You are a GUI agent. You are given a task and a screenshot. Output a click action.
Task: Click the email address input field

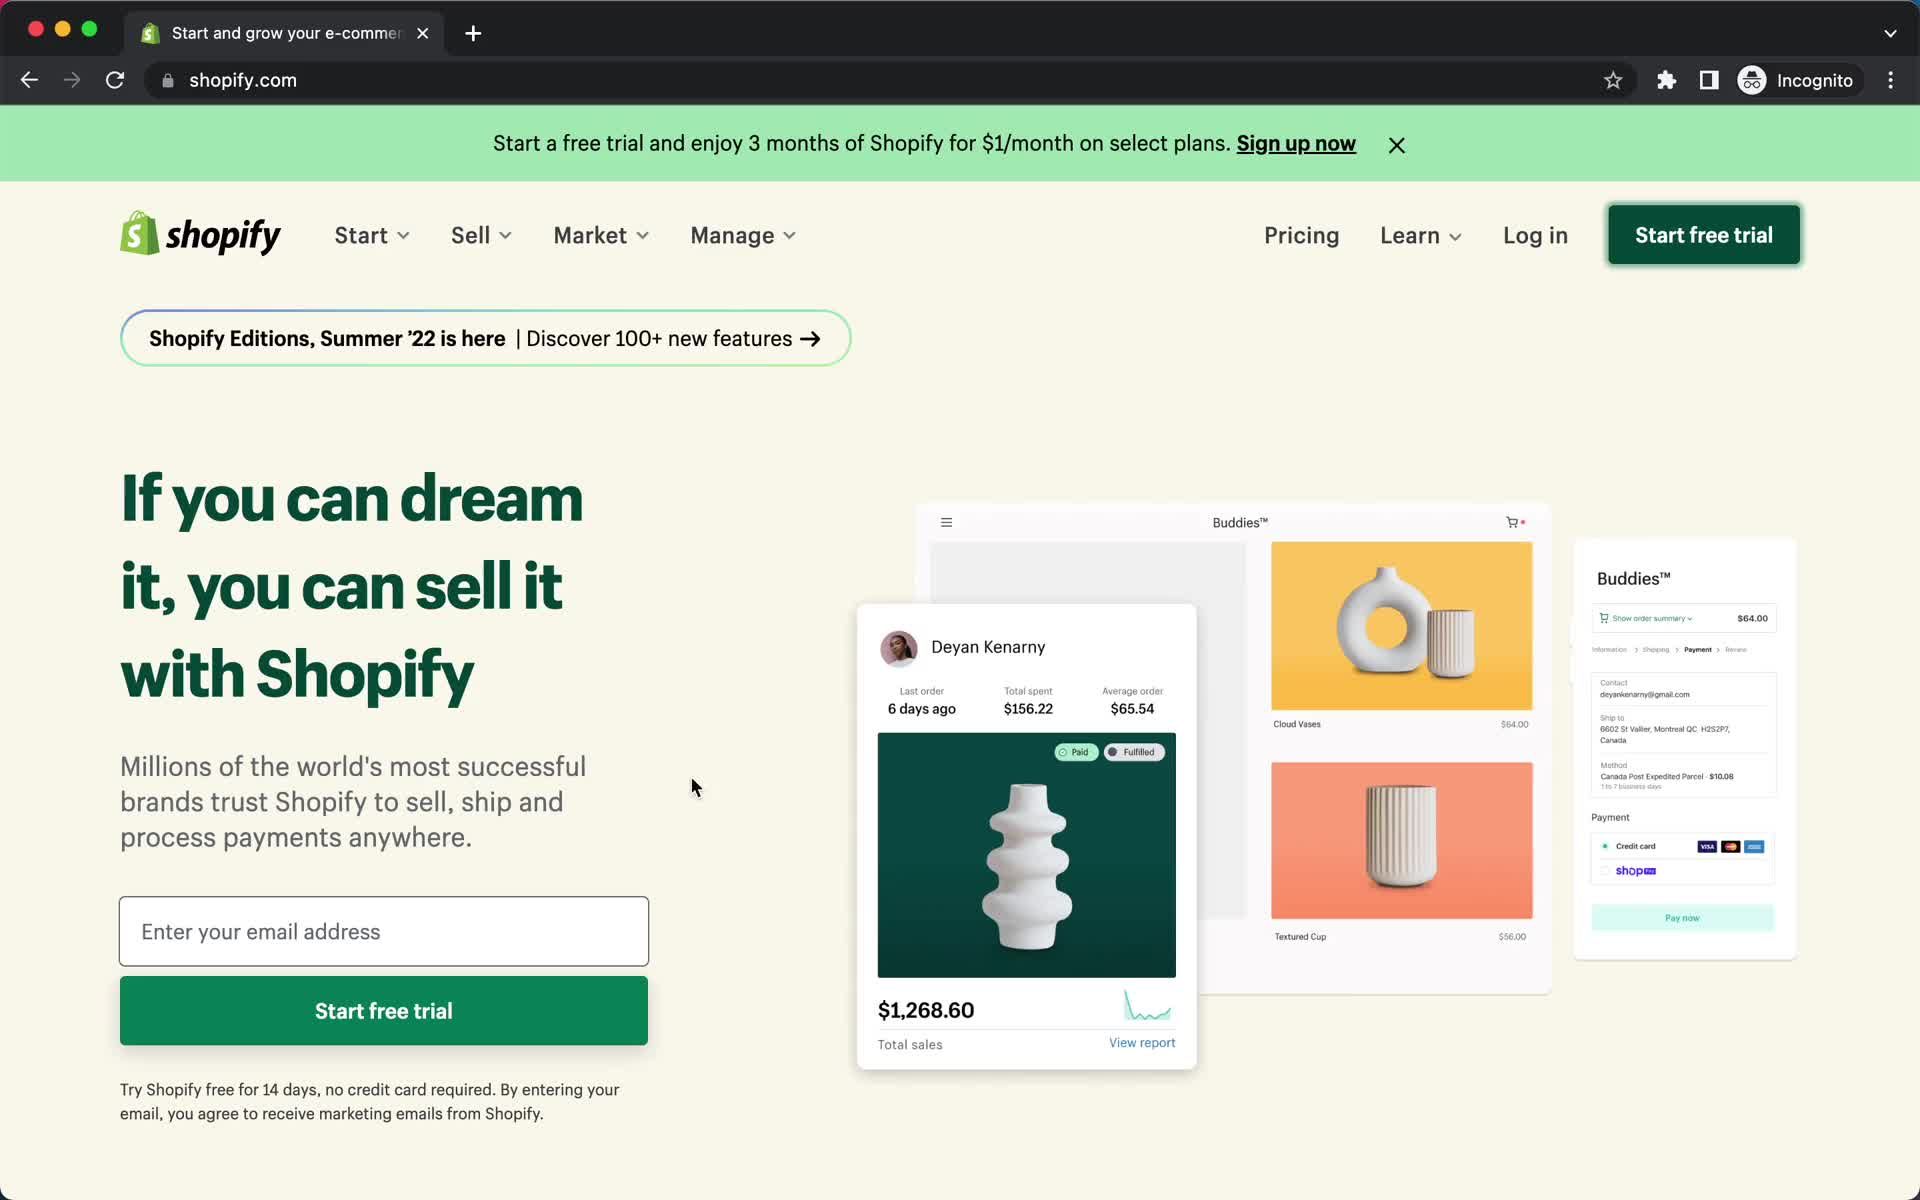(384, 931)
